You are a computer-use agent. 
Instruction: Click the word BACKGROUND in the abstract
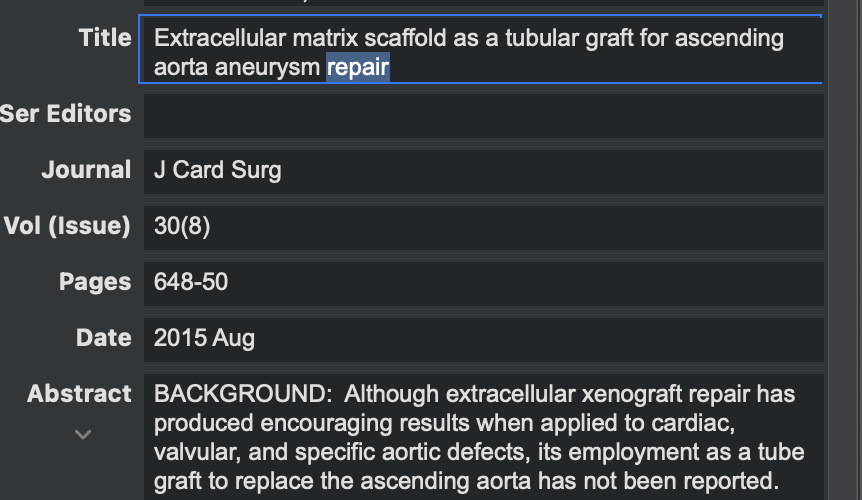pos(242,395)
